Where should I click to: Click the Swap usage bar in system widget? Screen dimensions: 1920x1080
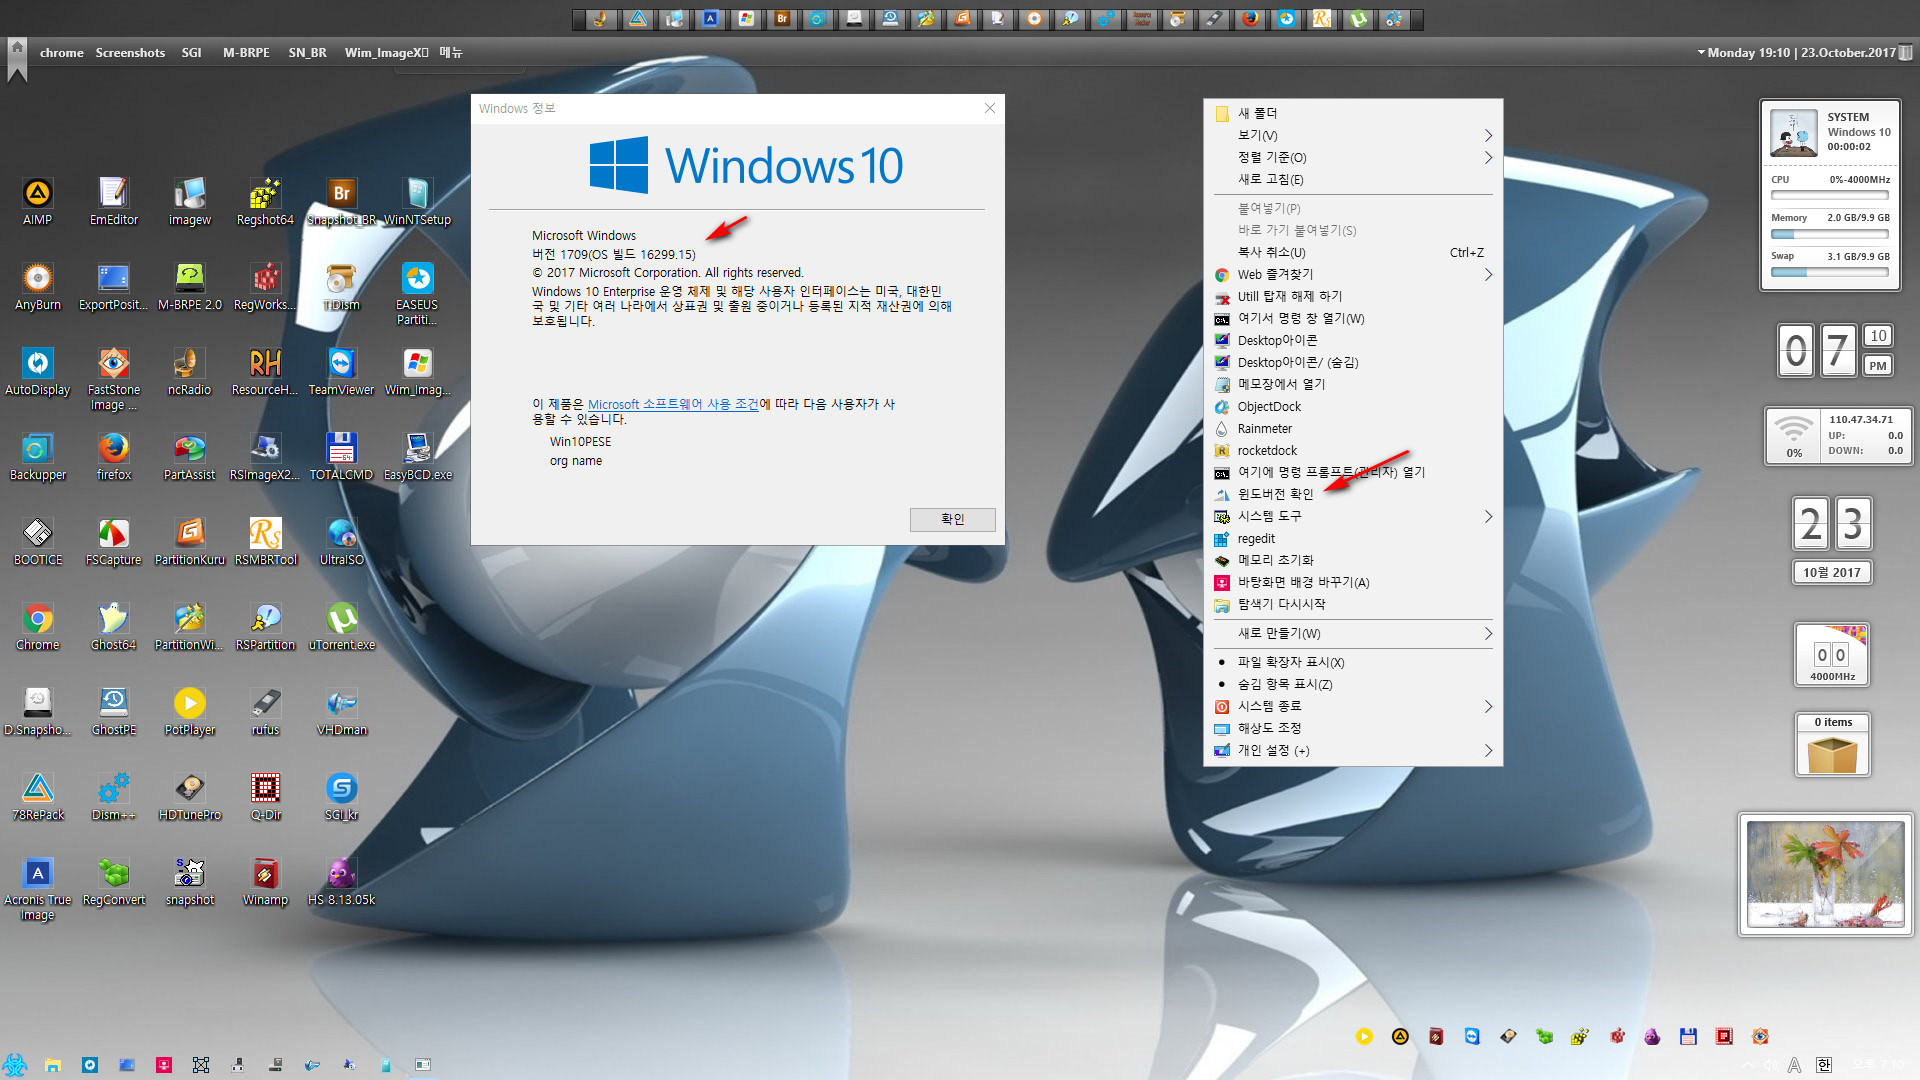1829,272
